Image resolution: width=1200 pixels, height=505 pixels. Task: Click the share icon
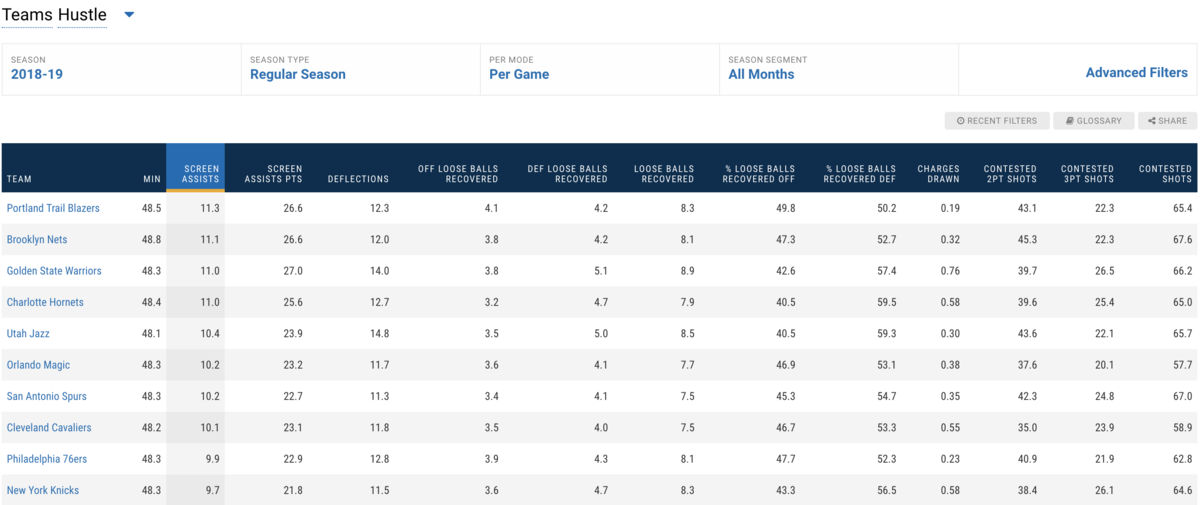1152,121
